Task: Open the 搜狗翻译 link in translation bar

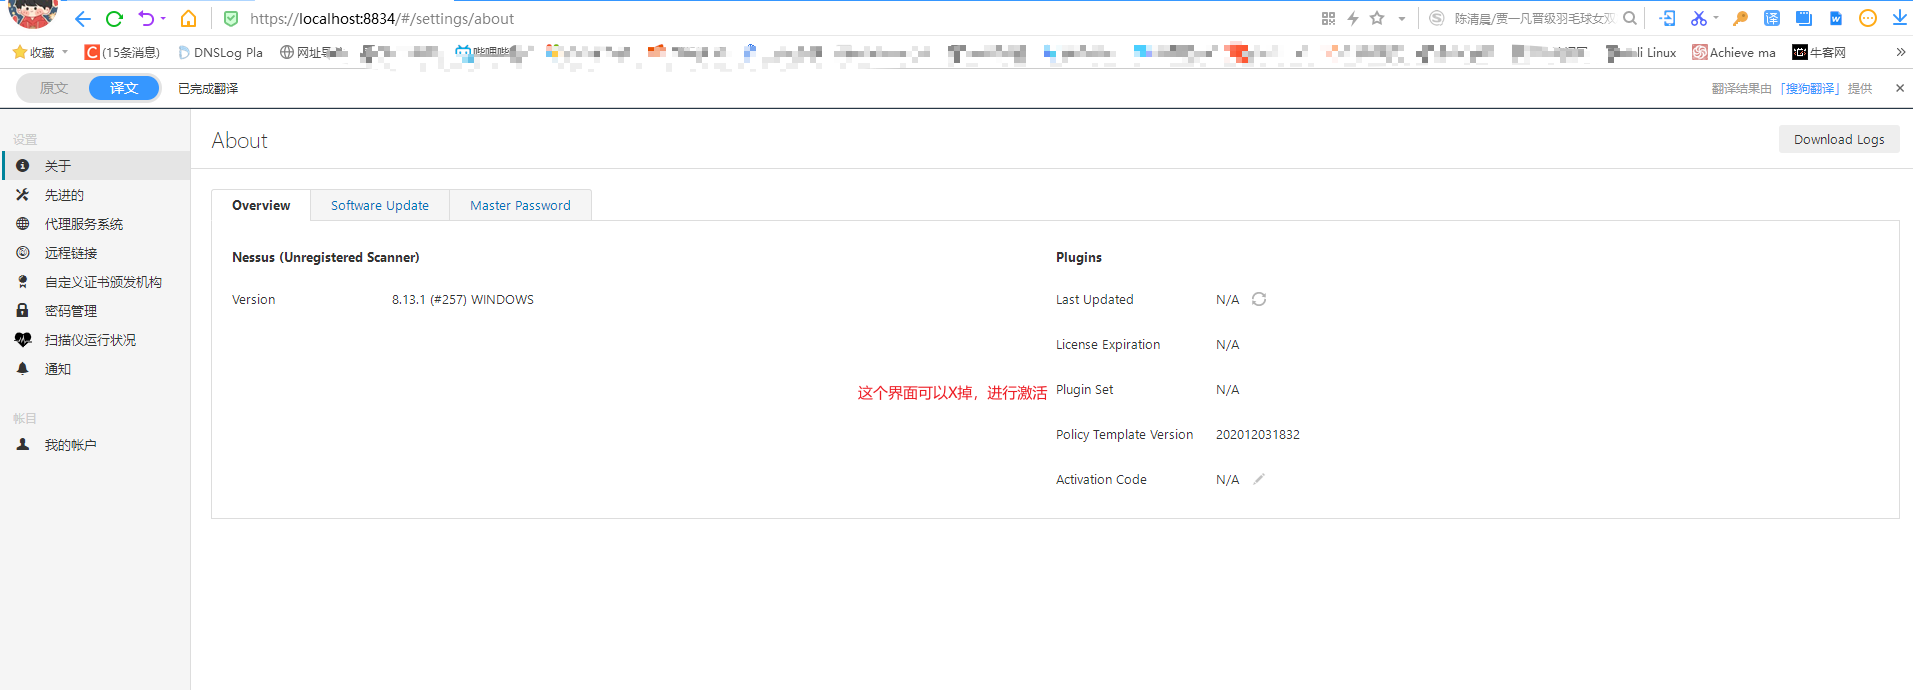Action: [x=1810, y=89]
